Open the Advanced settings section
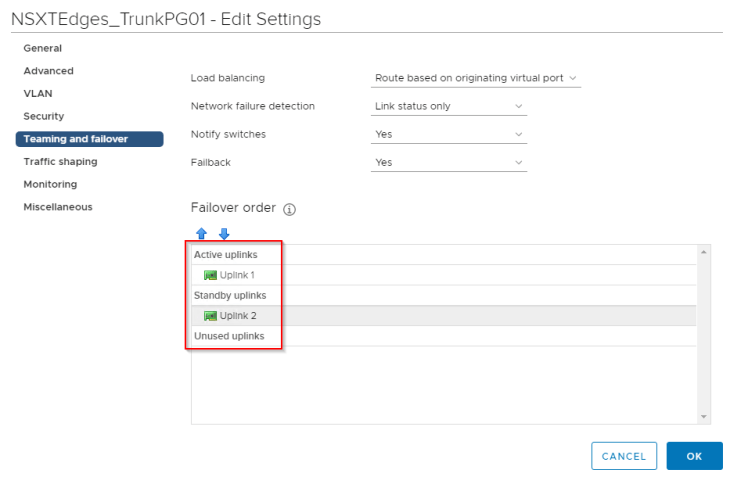 point(49,71)
